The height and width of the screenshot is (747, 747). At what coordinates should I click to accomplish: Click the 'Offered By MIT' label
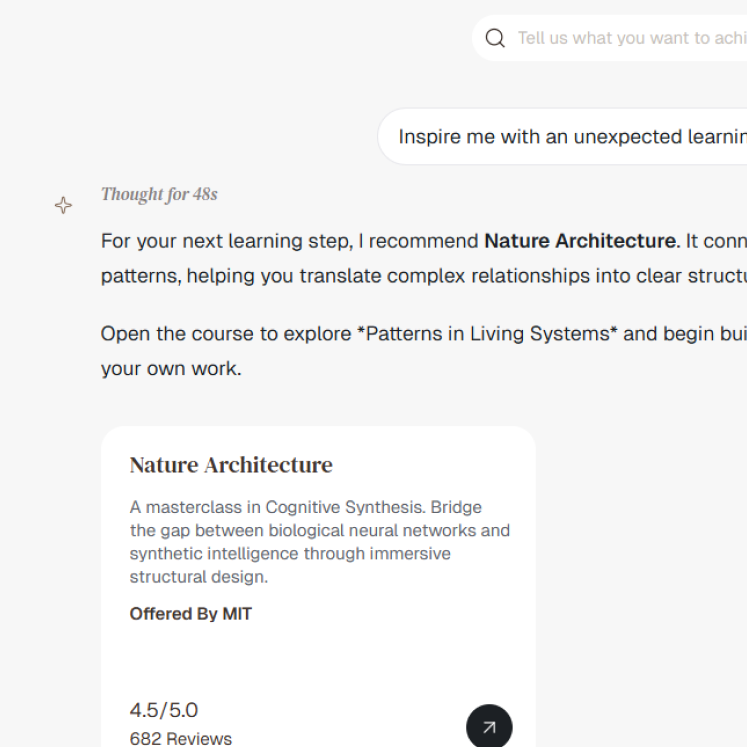pyautogui.click(x=191, y=614)
